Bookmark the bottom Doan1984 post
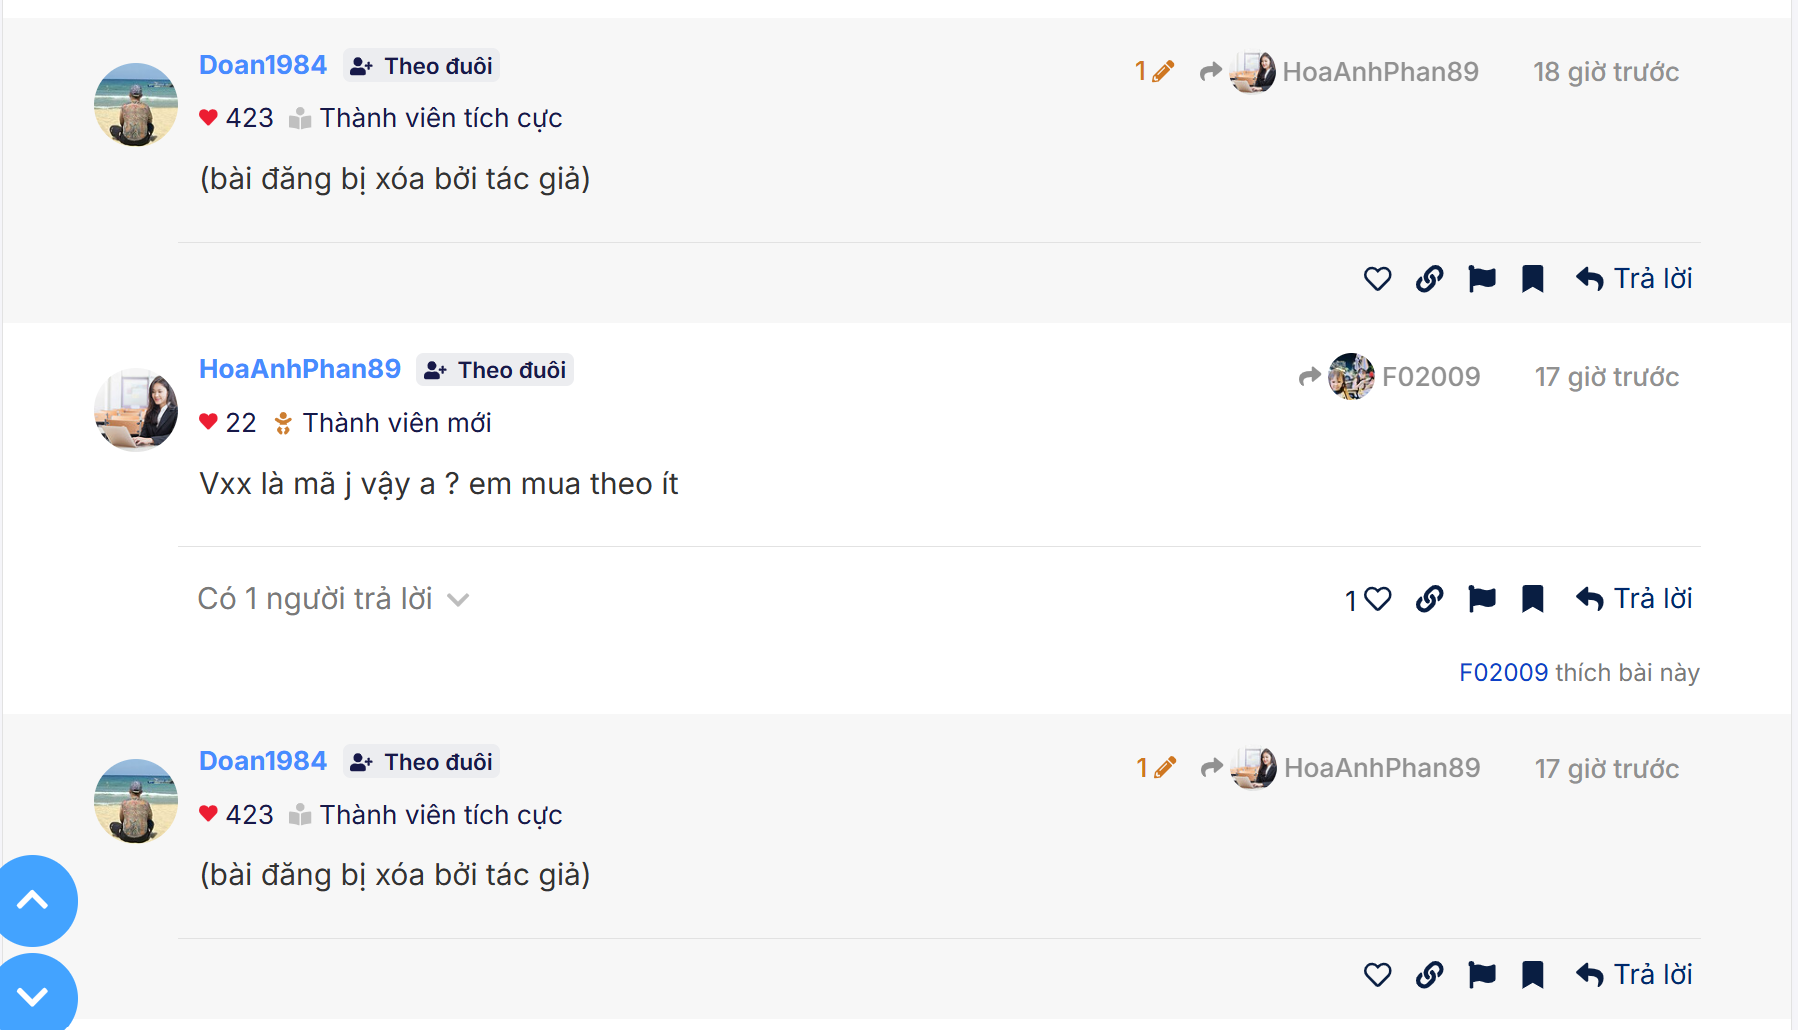 (x=1532, y=975)
